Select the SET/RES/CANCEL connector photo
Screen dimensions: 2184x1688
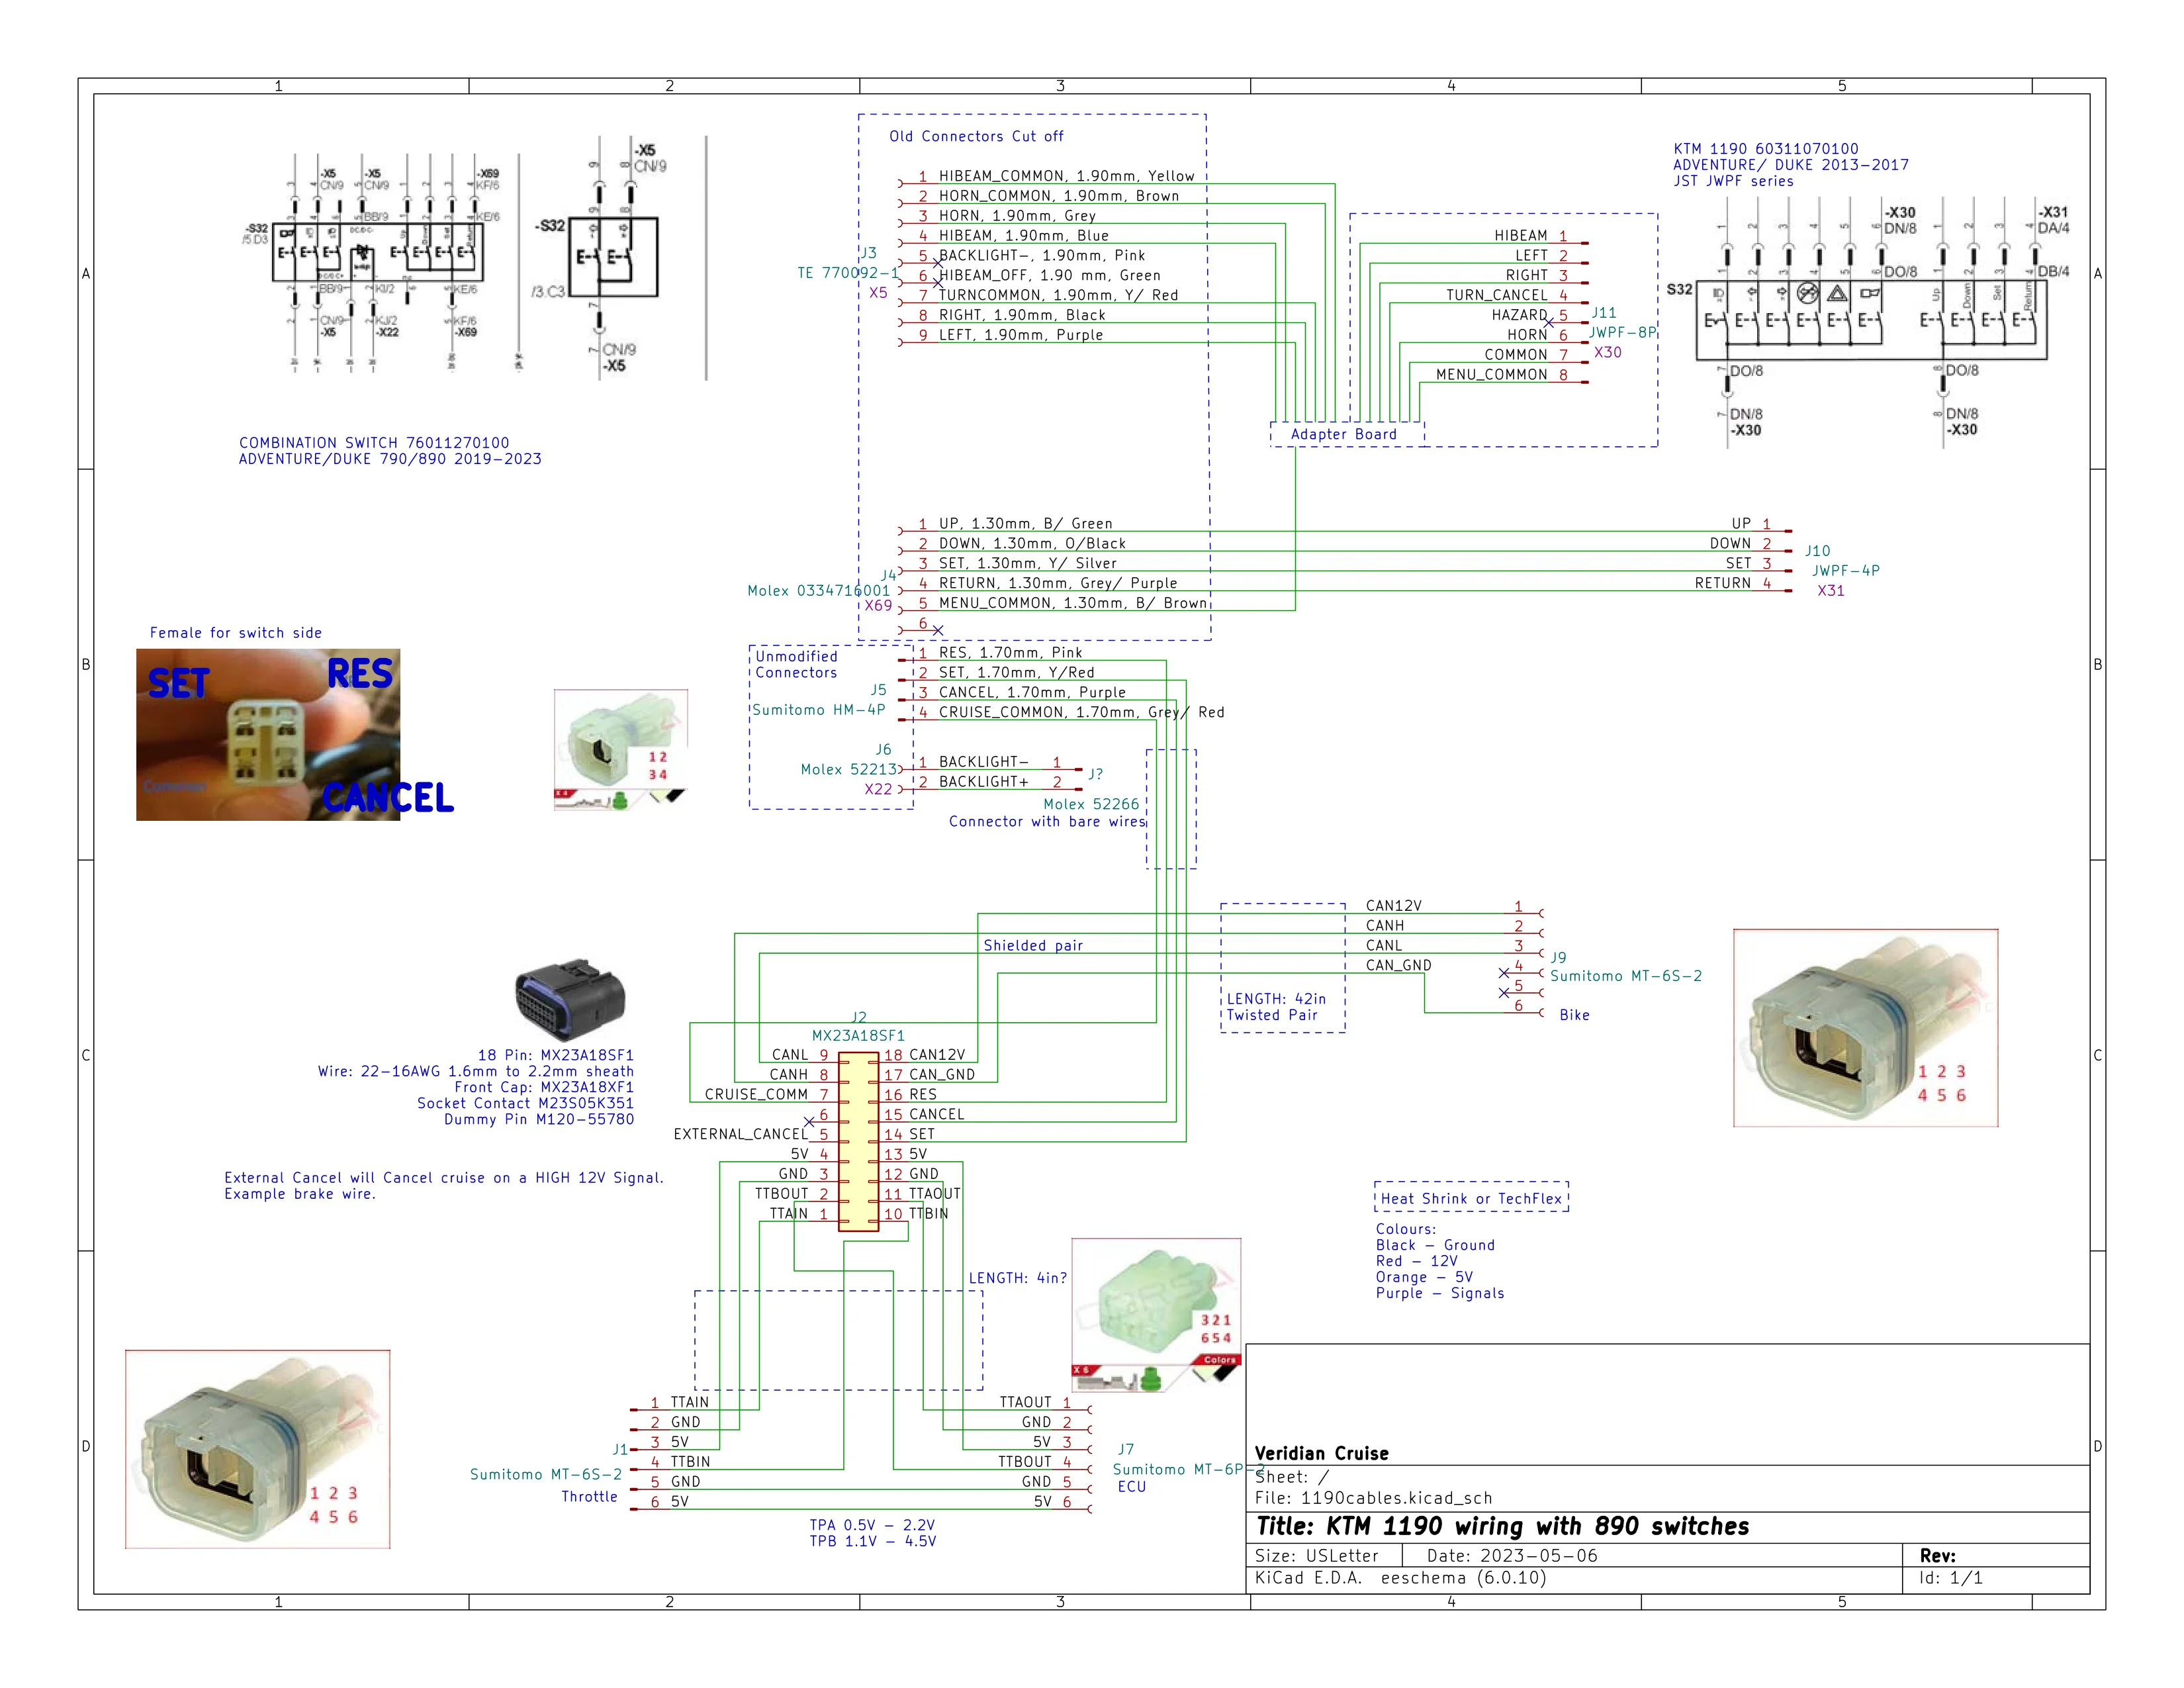(x=268, y=734)
